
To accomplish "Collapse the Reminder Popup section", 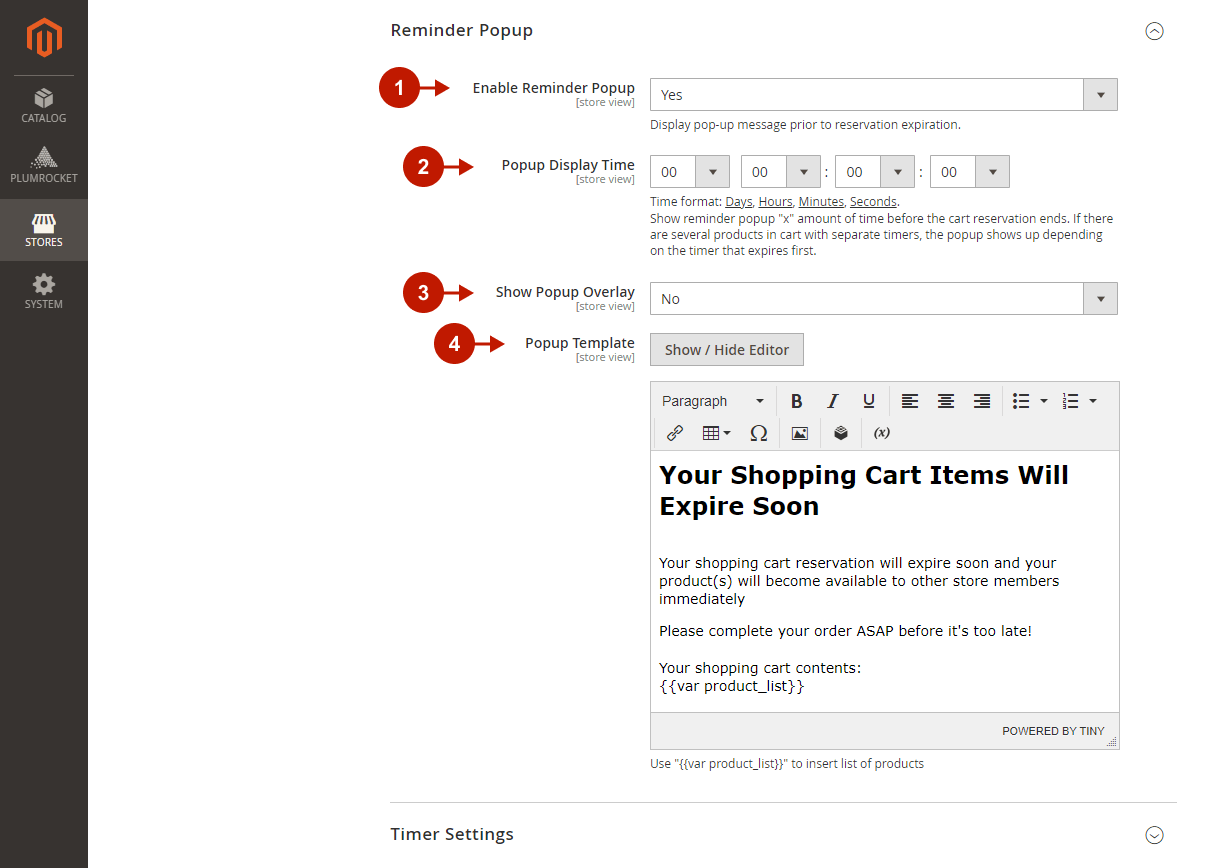I will [1154, 31].
